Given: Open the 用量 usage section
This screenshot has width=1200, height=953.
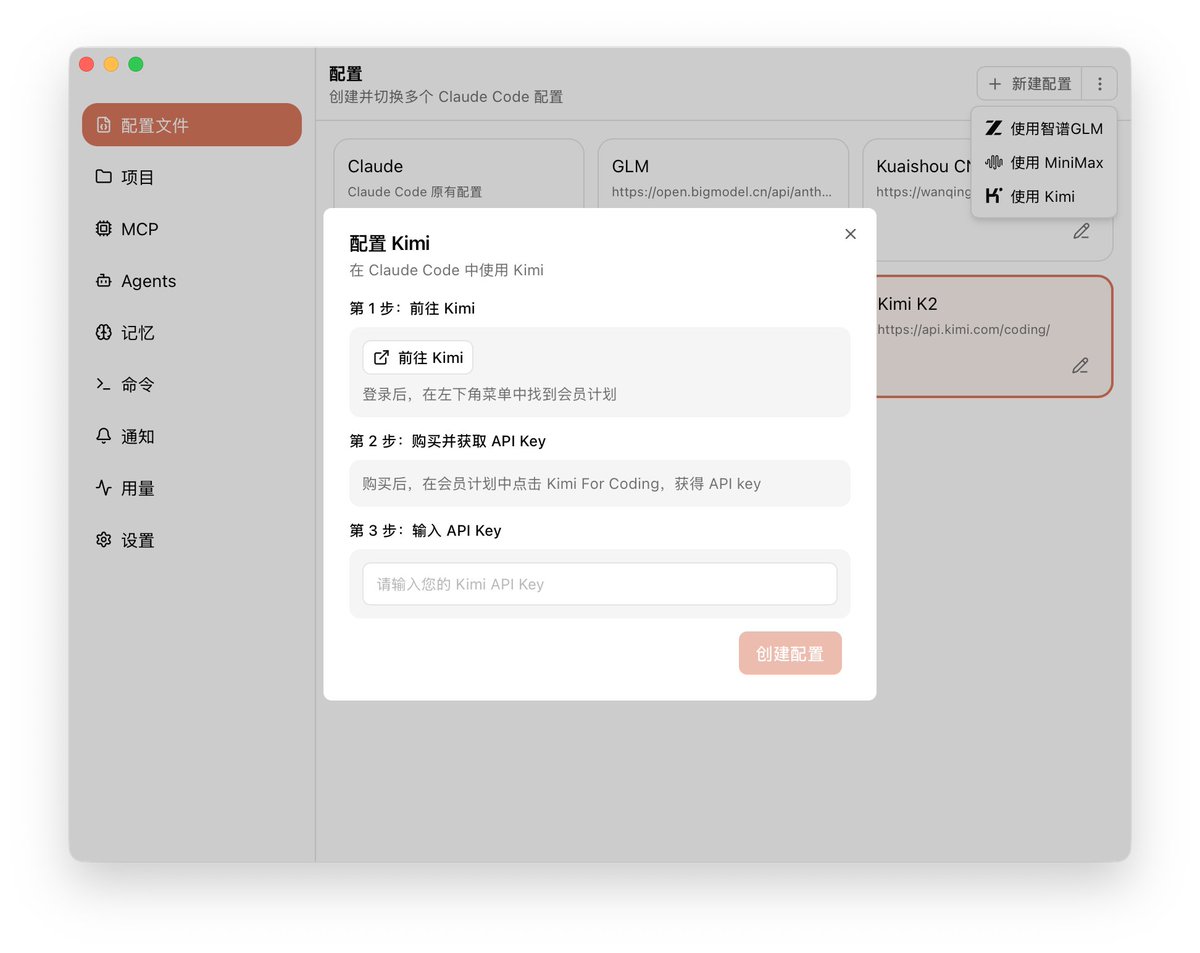Looking at the screenshot, I should [x=103, y=488].
